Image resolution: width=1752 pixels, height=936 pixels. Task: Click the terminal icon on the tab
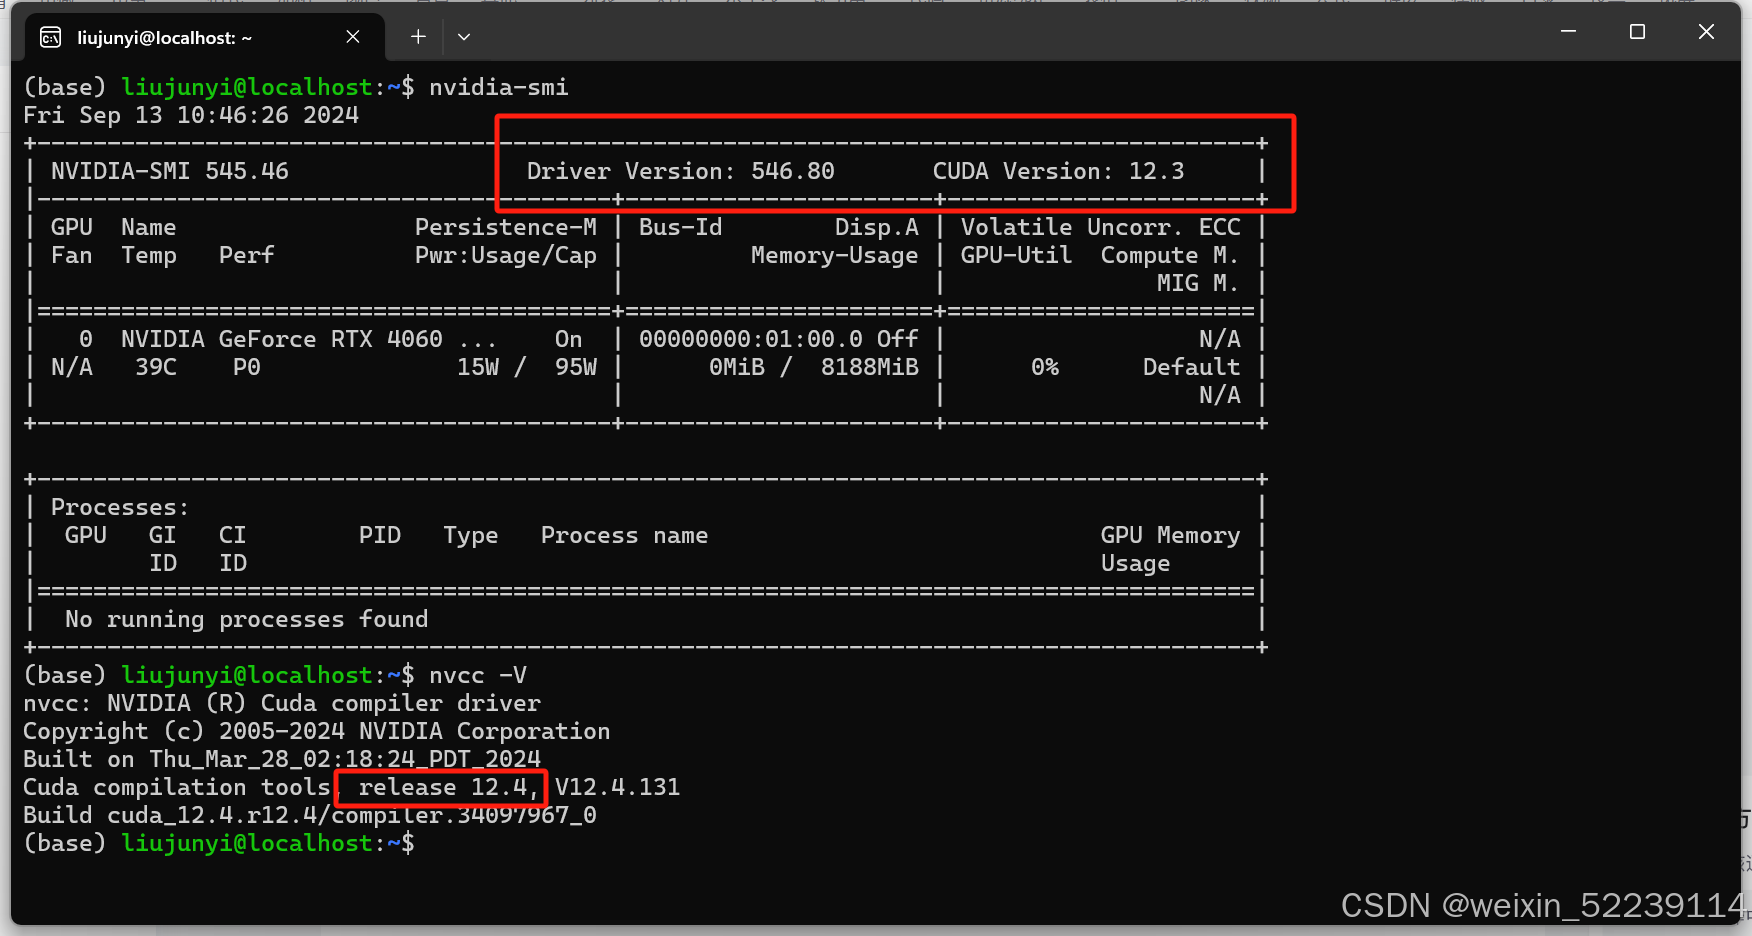pos(50,38)
